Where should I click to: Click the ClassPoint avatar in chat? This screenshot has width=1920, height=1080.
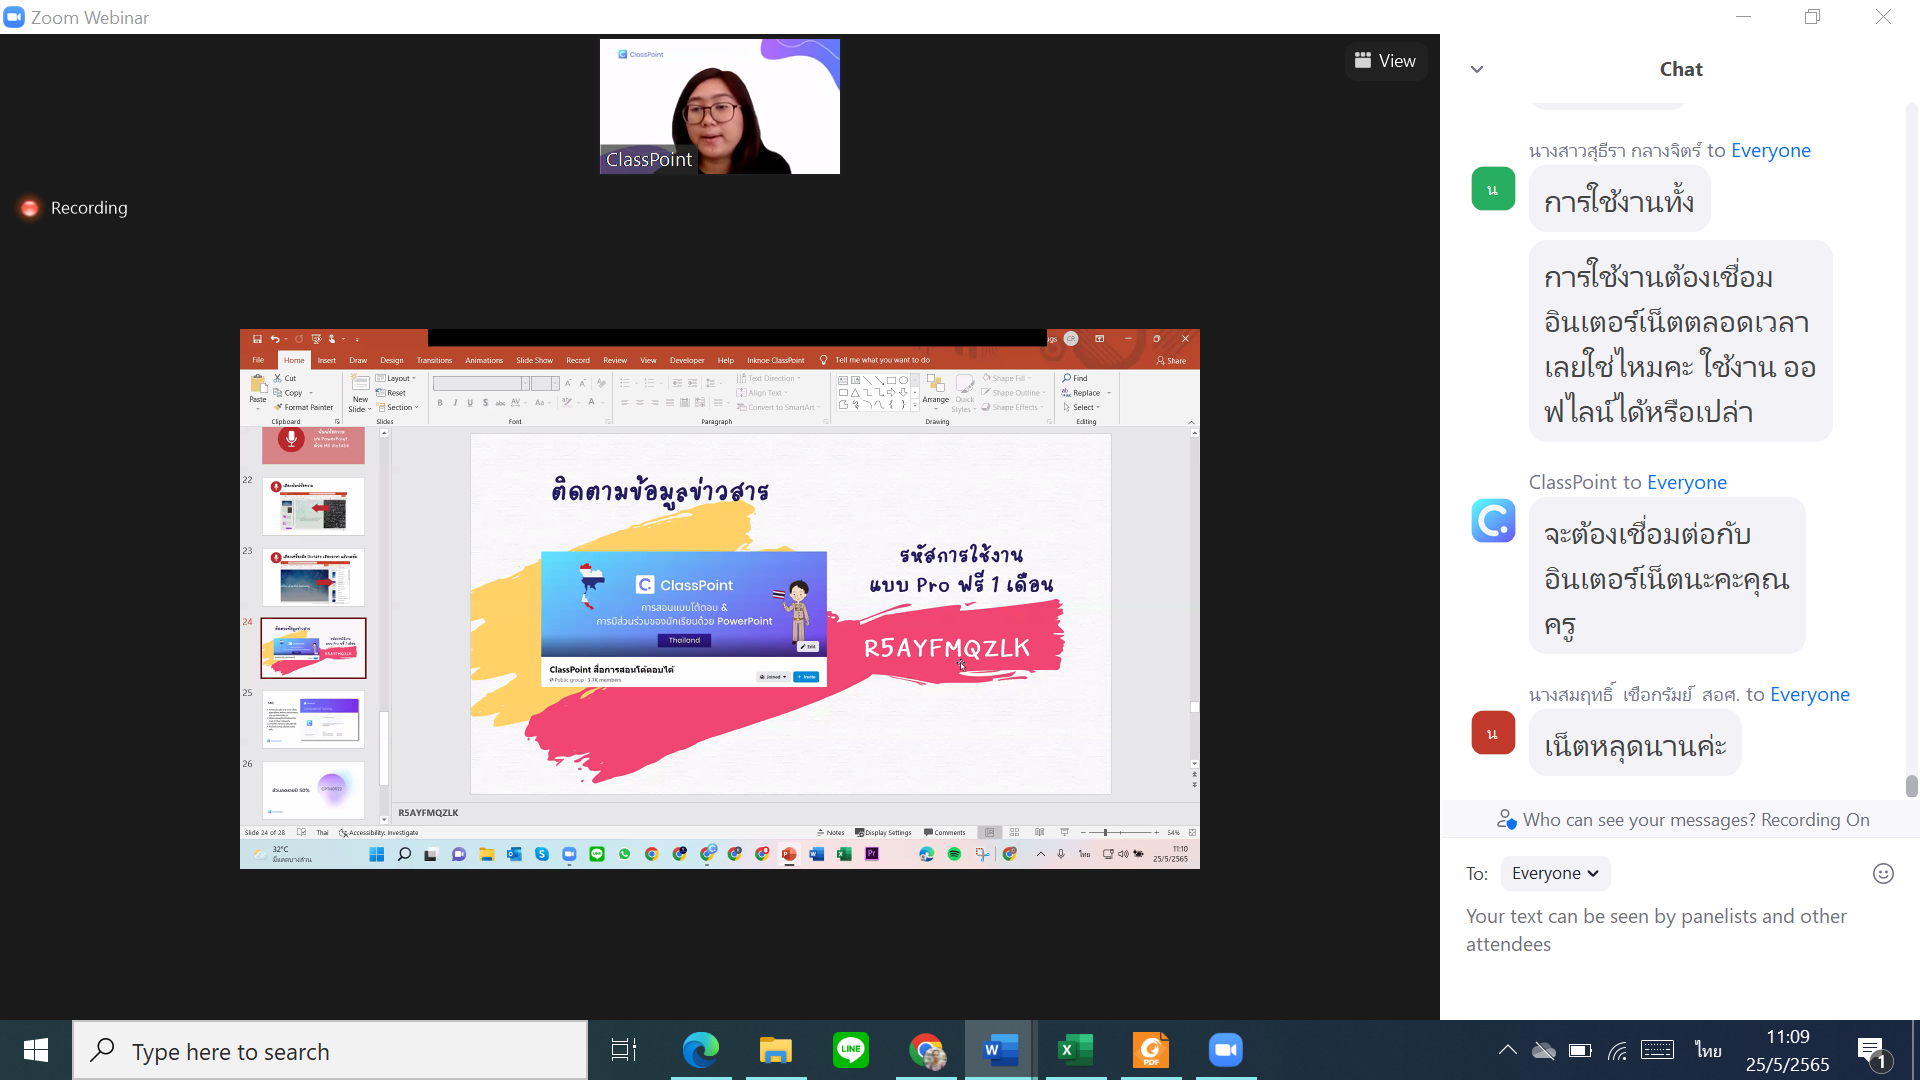point(1493,521)
